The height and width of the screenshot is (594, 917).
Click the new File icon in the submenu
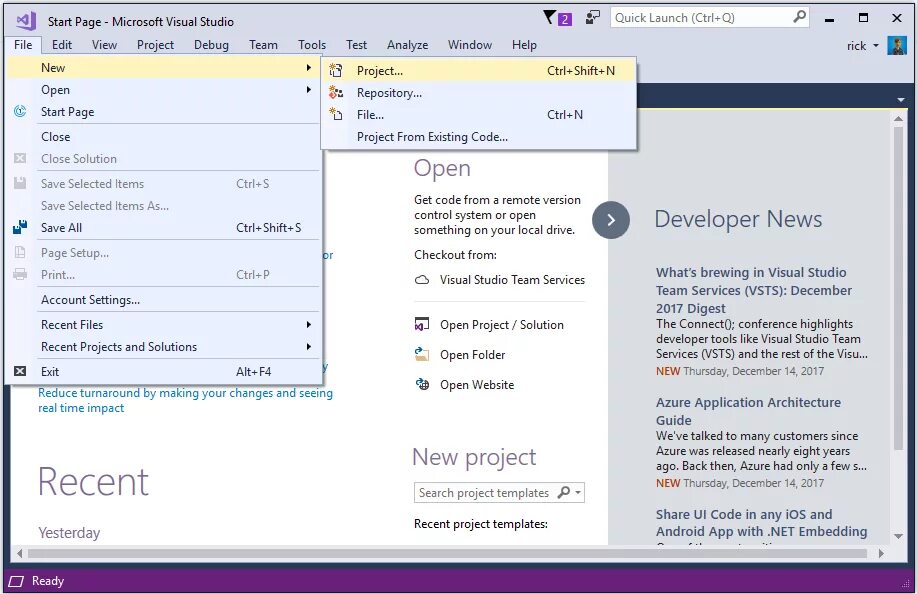[x=336, y=114]
